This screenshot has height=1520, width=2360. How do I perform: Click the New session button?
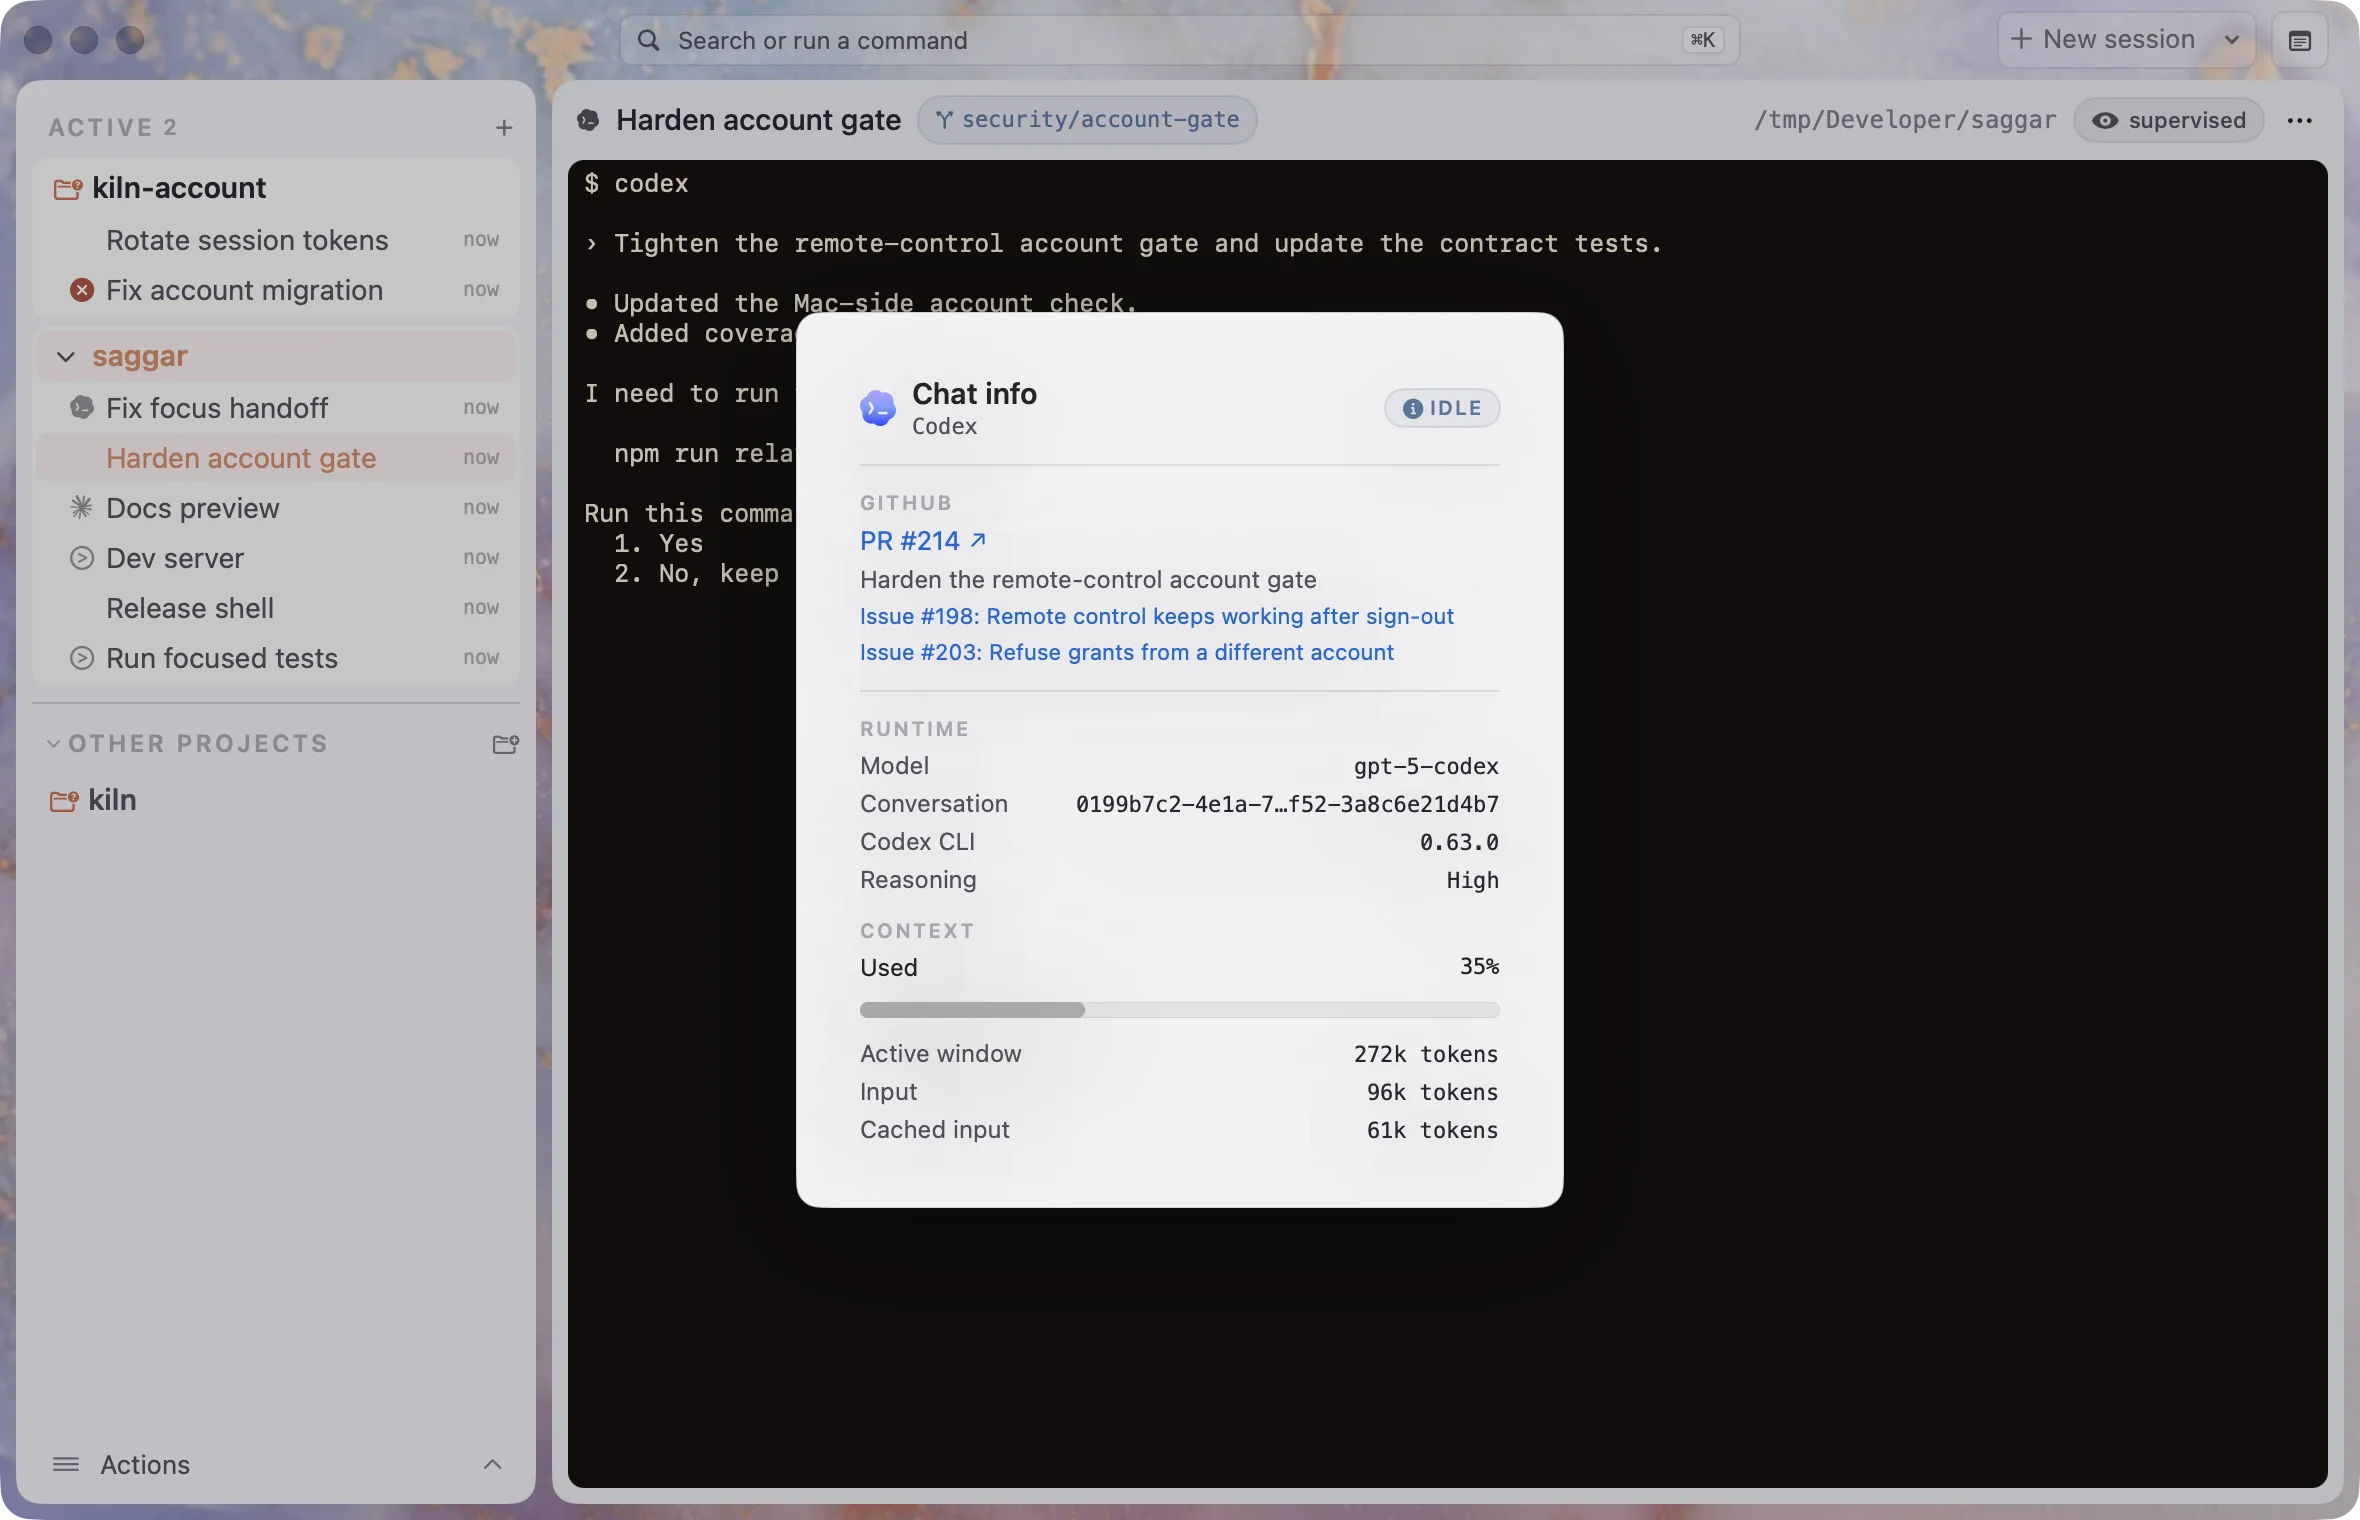tap(2103, 40)
